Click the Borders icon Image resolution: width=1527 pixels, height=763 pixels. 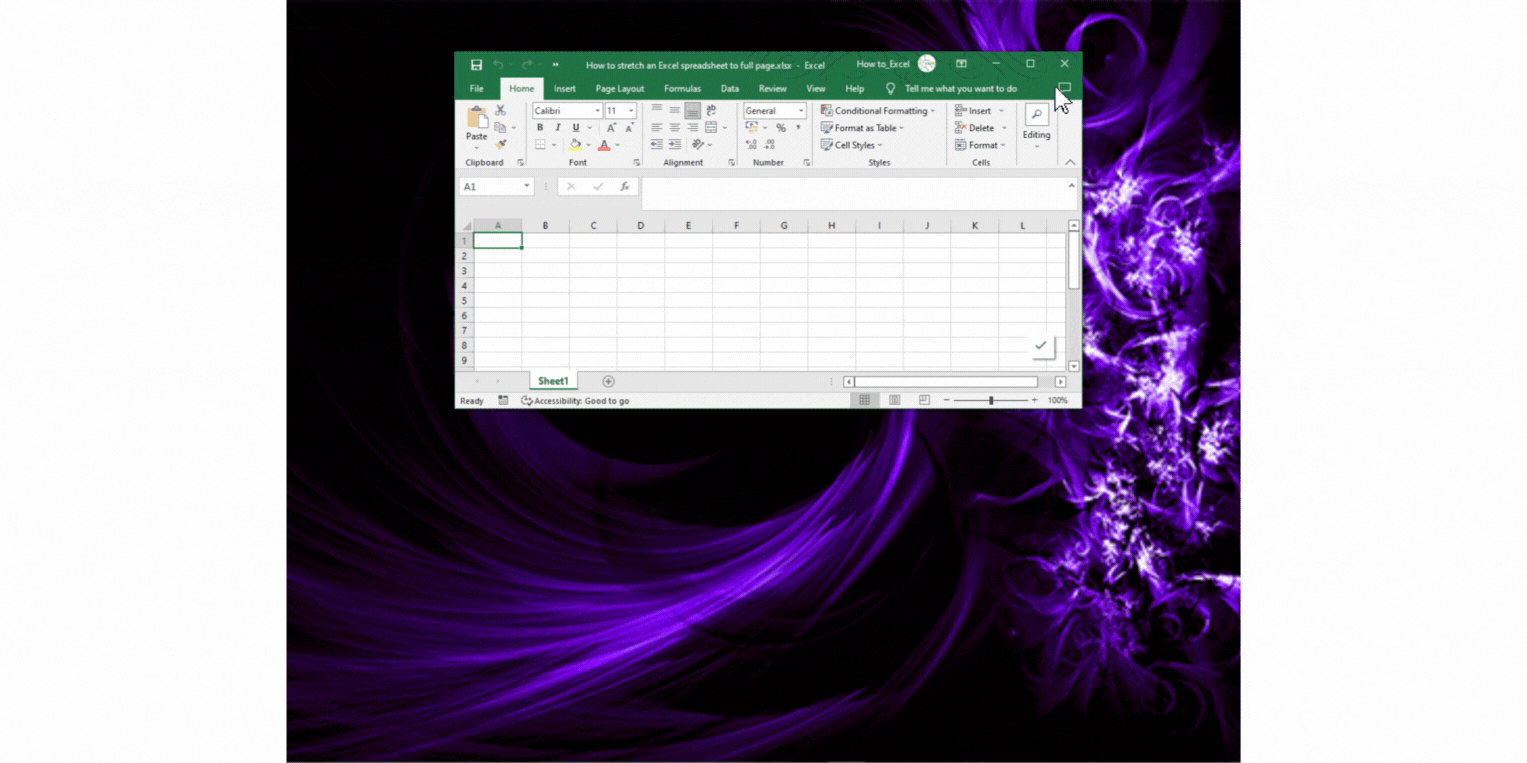click(x=540, y=145)
